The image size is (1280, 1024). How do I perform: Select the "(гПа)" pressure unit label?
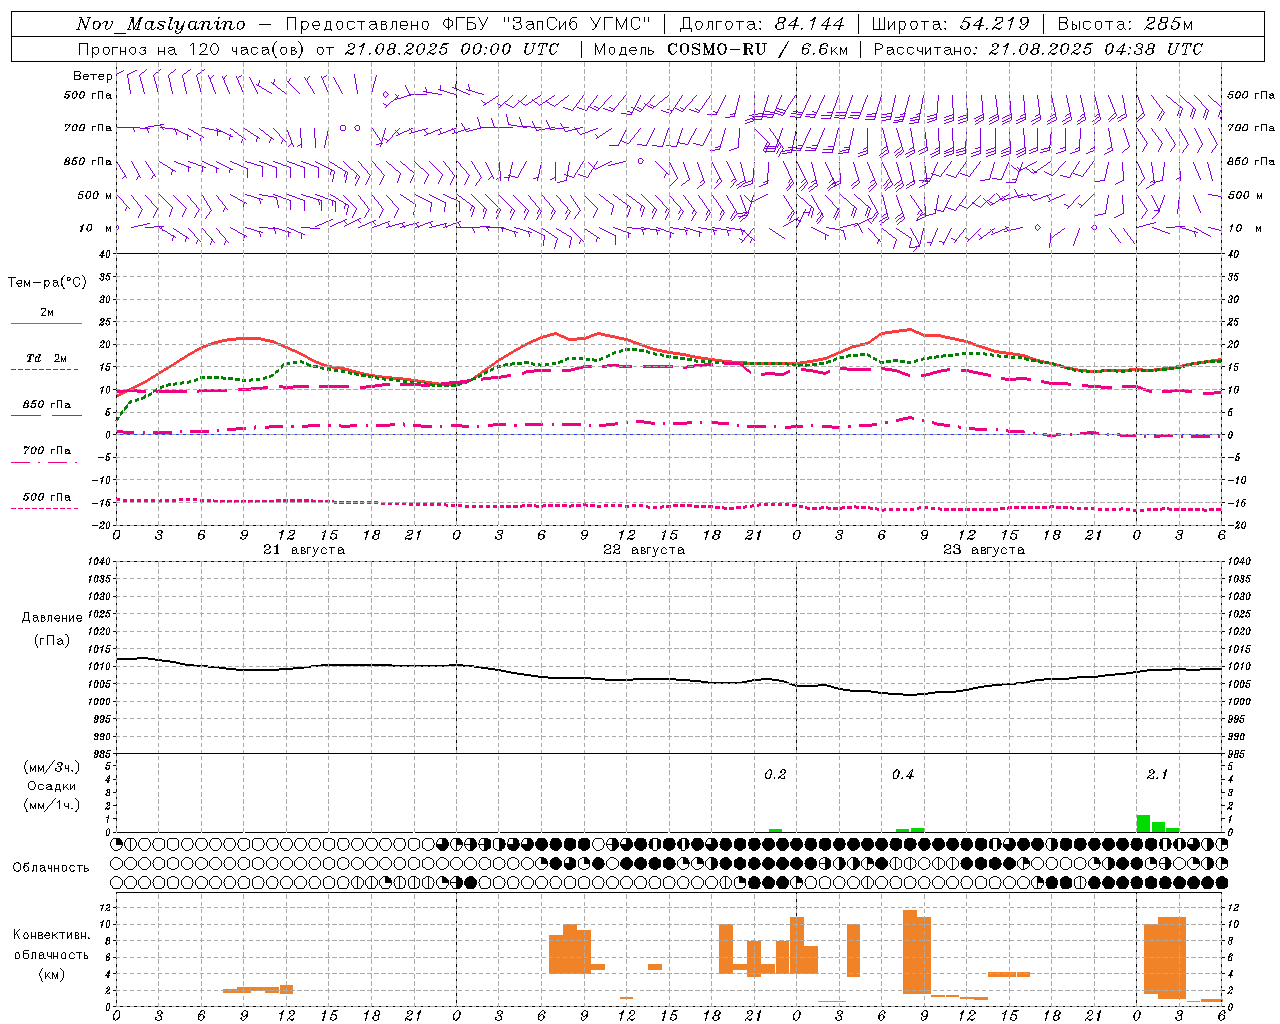coord(52,641)
